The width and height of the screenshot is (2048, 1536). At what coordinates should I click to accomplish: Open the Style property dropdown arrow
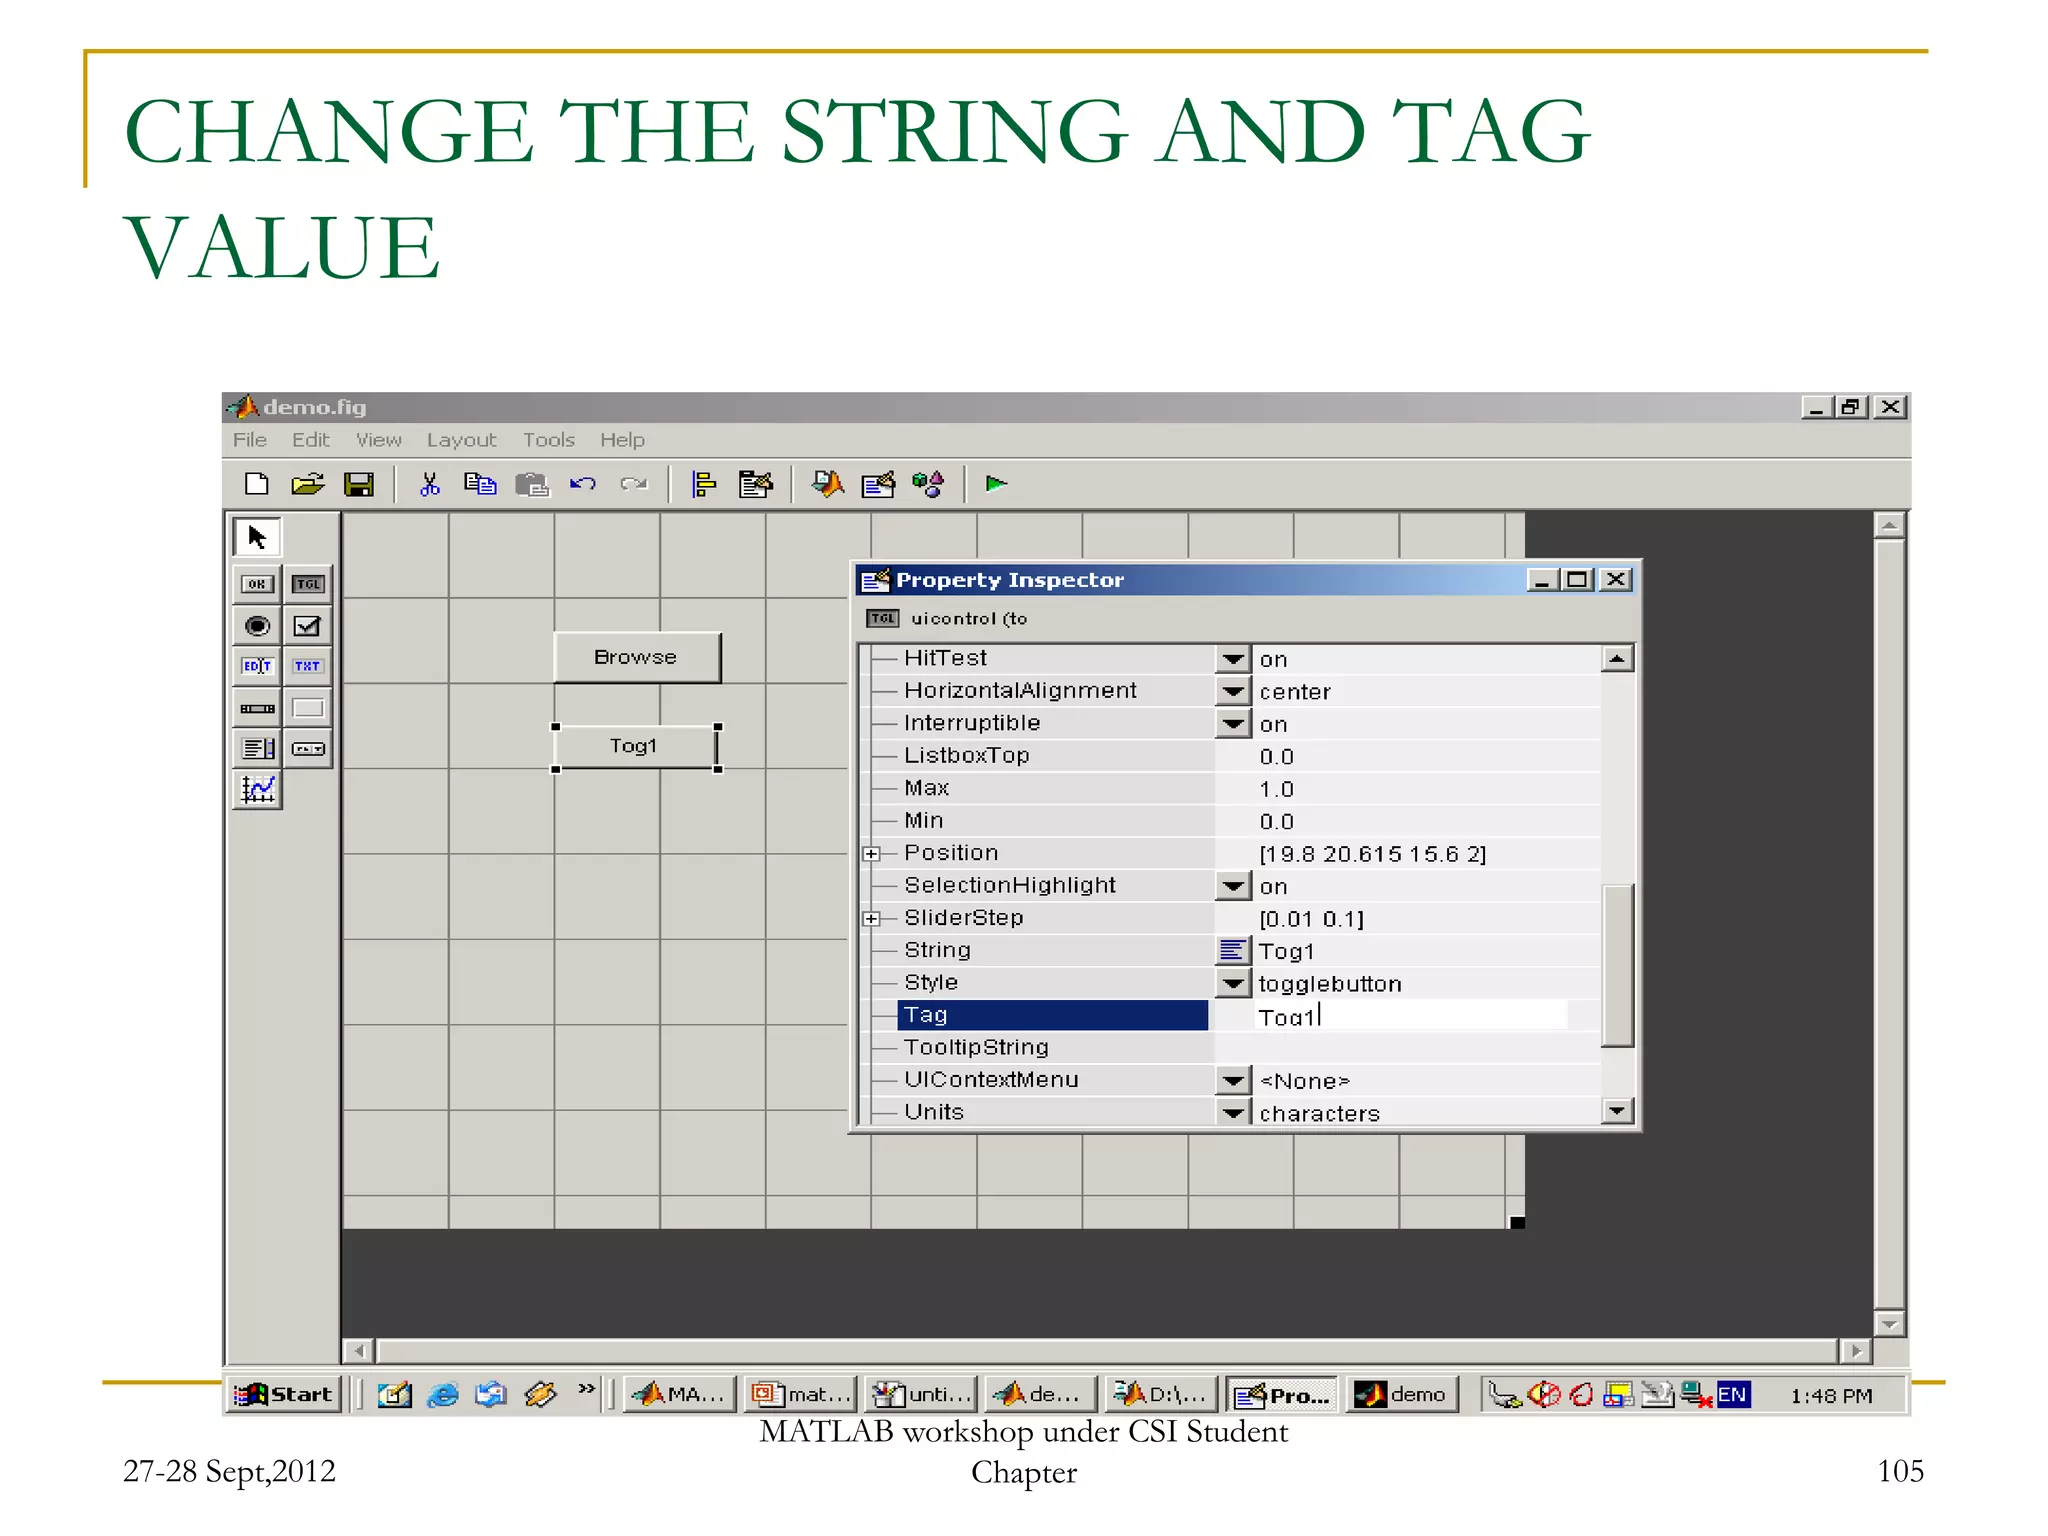1233,984
